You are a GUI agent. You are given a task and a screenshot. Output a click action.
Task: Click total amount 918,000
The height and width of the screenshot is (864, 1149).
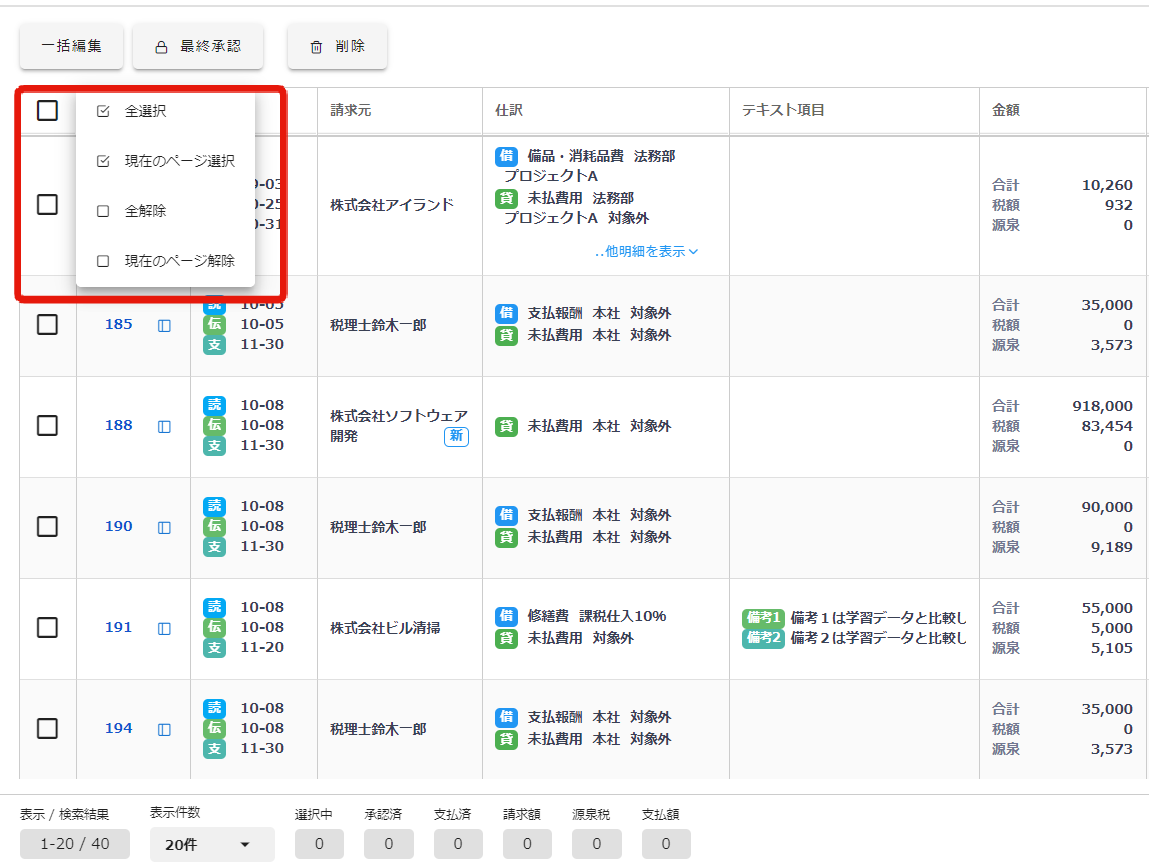pyautogui.click(x=1102, y=406)
